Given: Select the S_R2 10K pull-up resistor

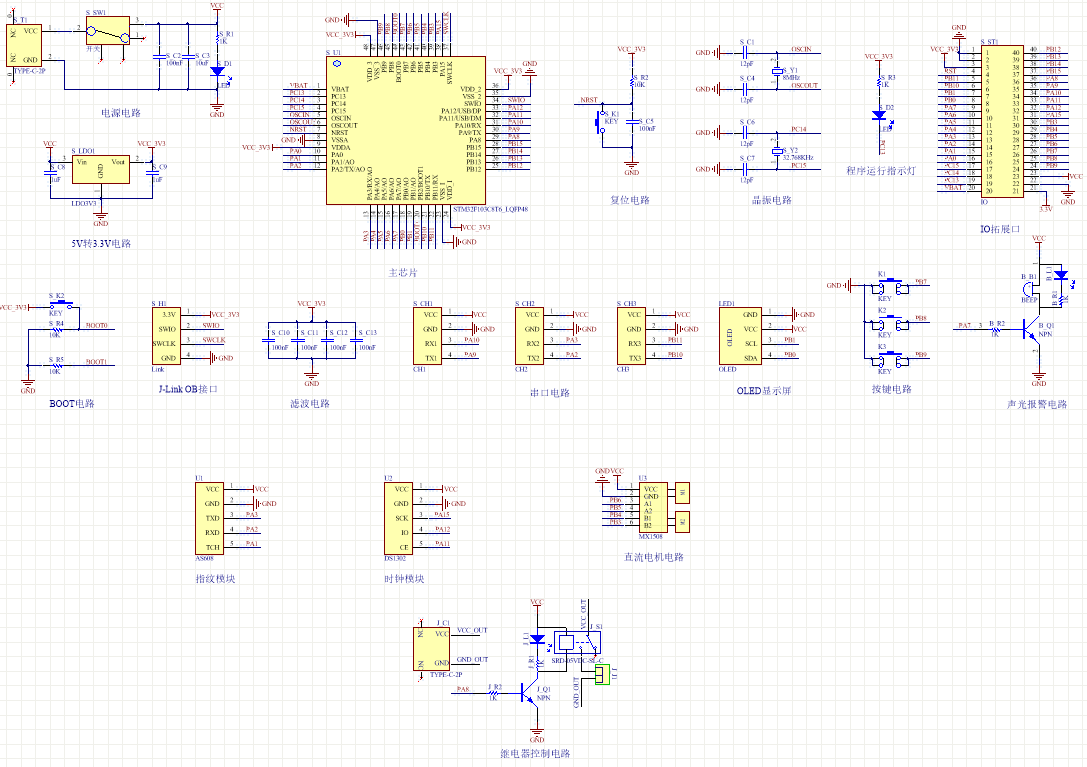Looking at the screenshot, I should [x=632, y=81].
